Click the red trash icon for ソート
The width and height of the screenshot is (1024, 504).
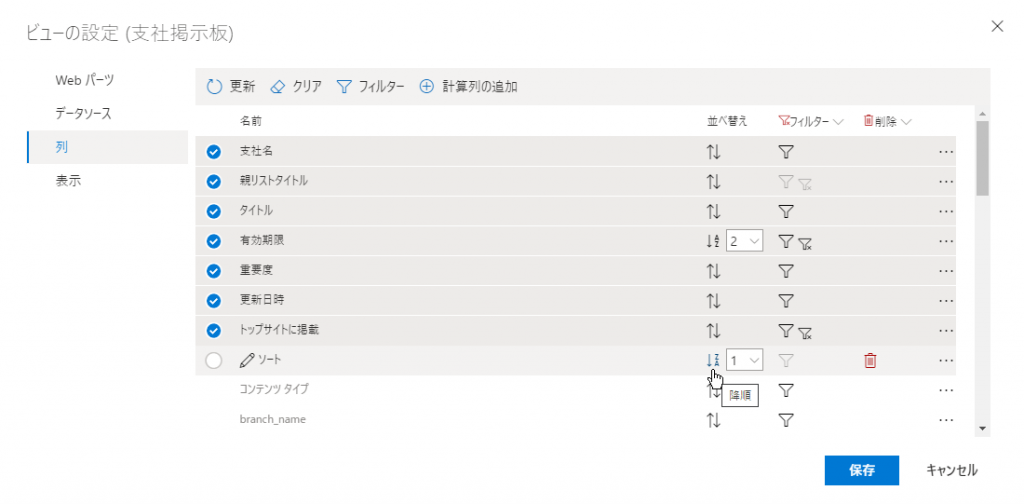click(x=870, y=360)
